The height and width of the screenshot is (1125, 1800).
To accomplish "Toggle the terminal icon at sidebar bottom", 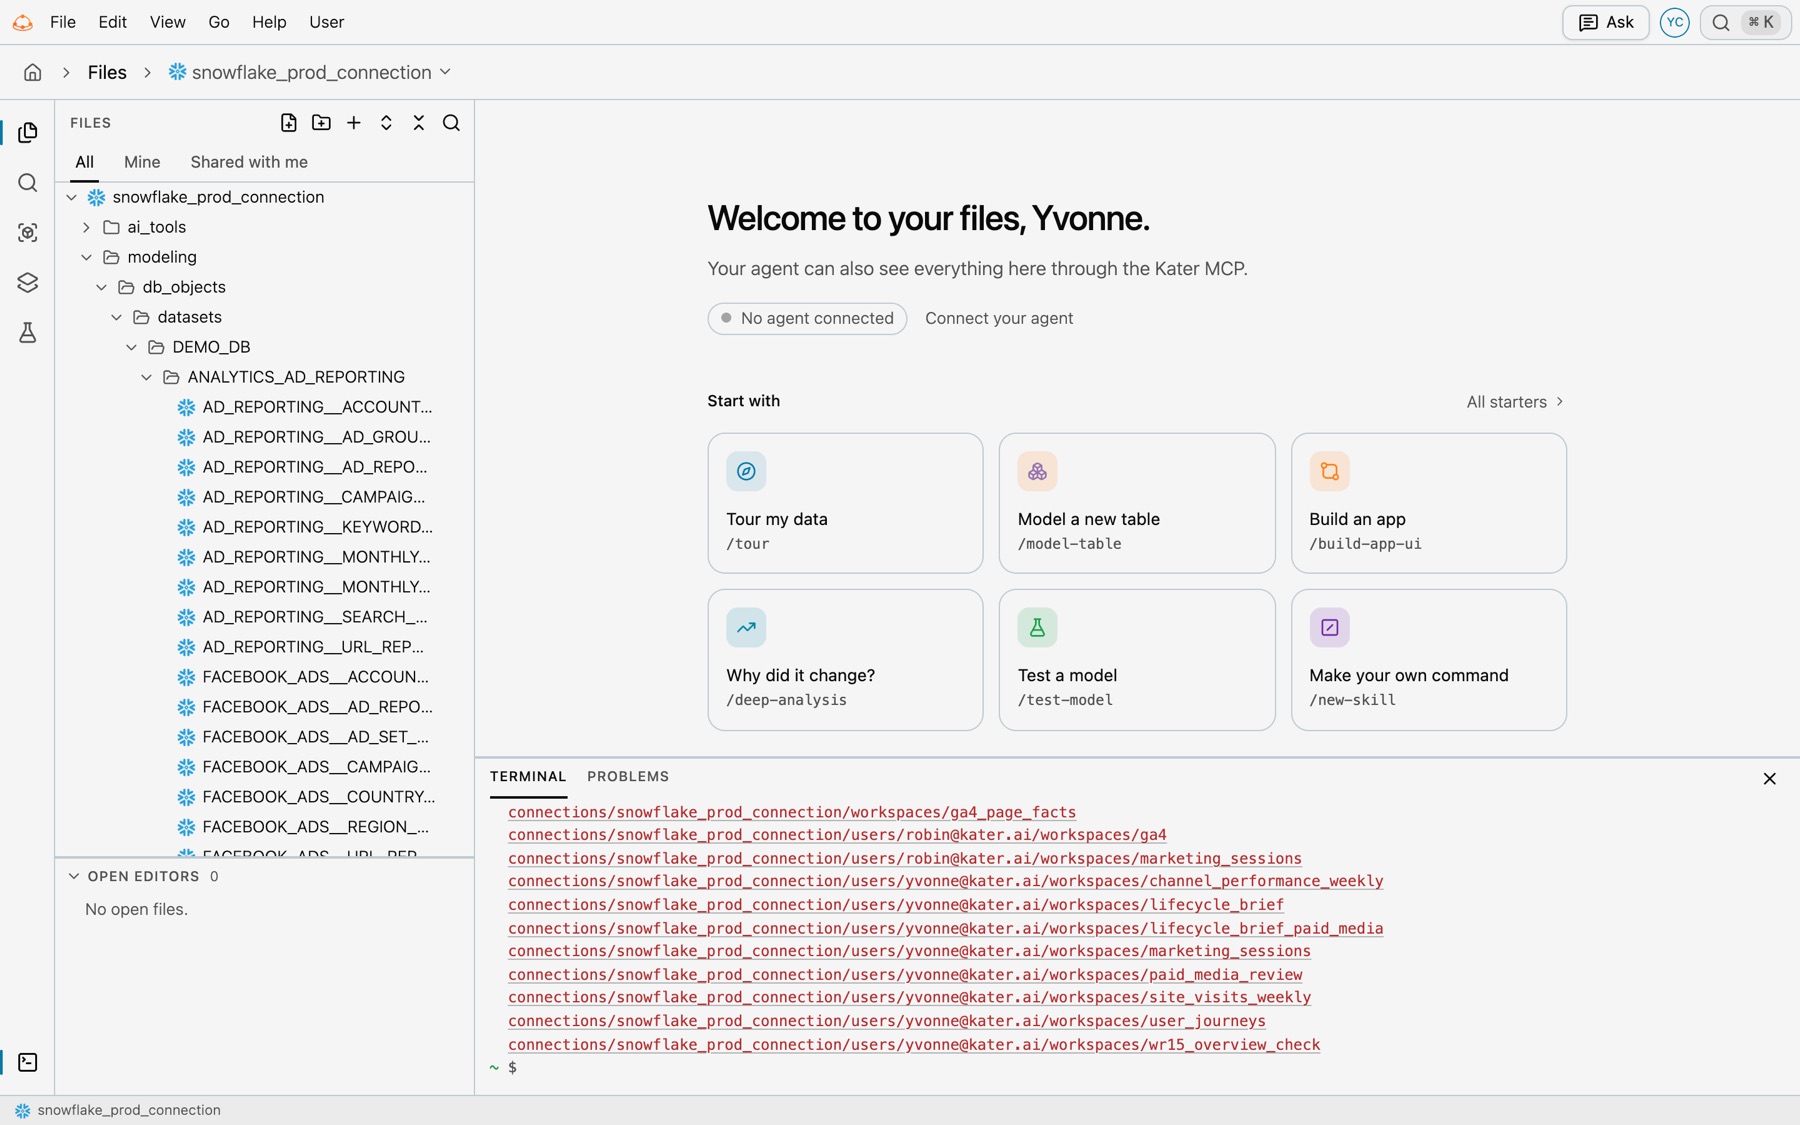I will (28, 1062).
